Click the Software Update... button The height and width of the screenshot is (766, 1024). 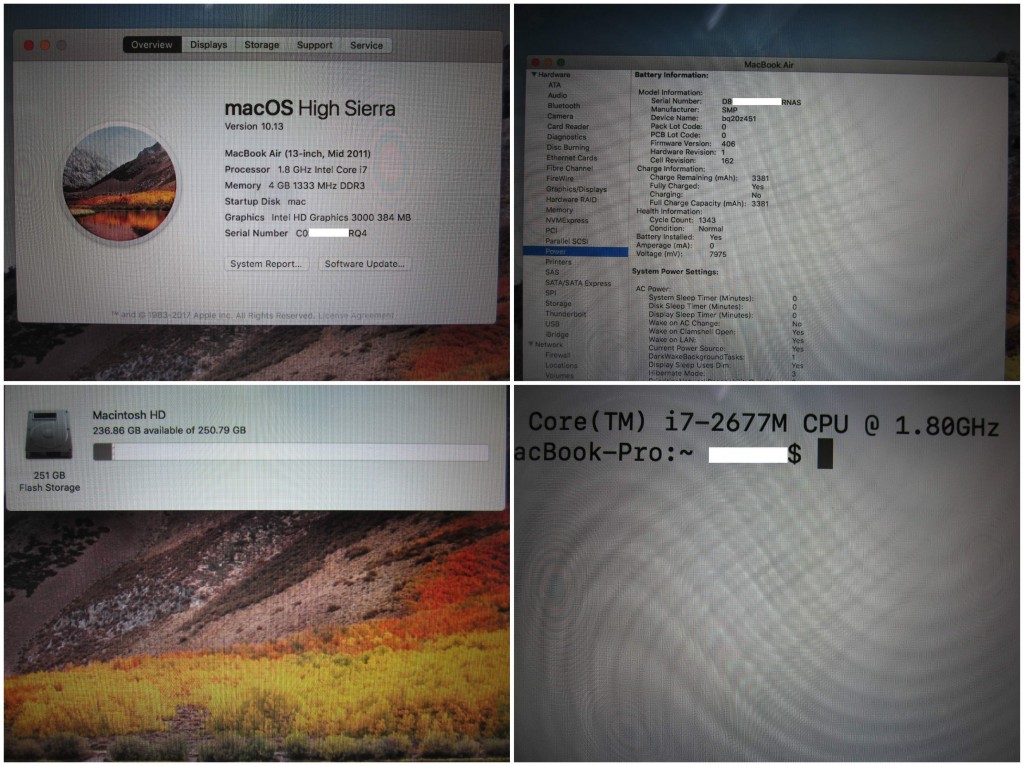click(364, 264)
